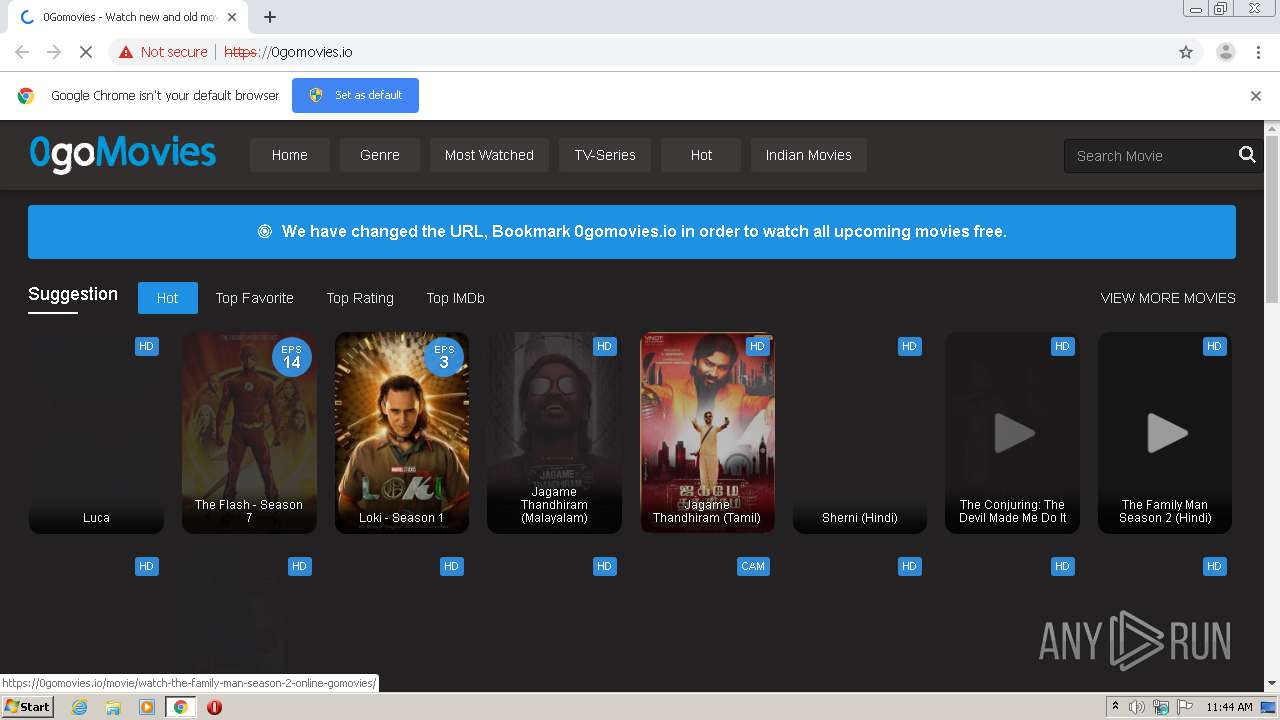Image resolution: width=1280 pixels, height=720 pixels.
Task: Open the Windows Start menu
Action: click(28, 707)
